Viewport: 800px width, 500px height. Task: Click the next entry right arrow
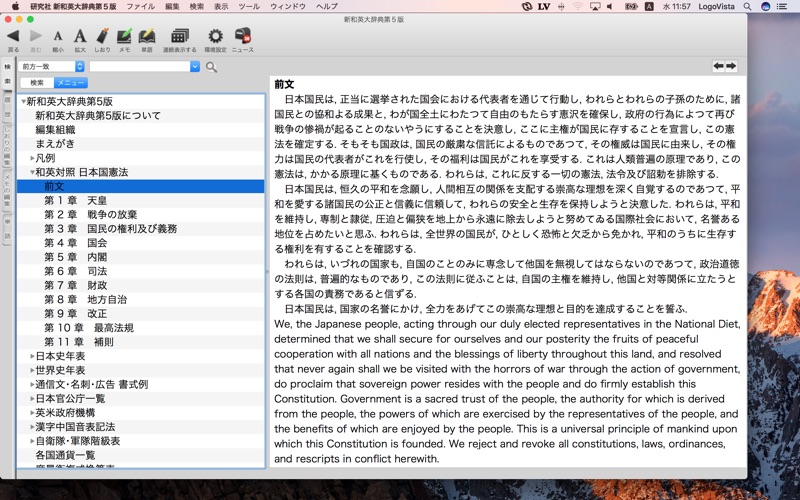coord(731,66)
